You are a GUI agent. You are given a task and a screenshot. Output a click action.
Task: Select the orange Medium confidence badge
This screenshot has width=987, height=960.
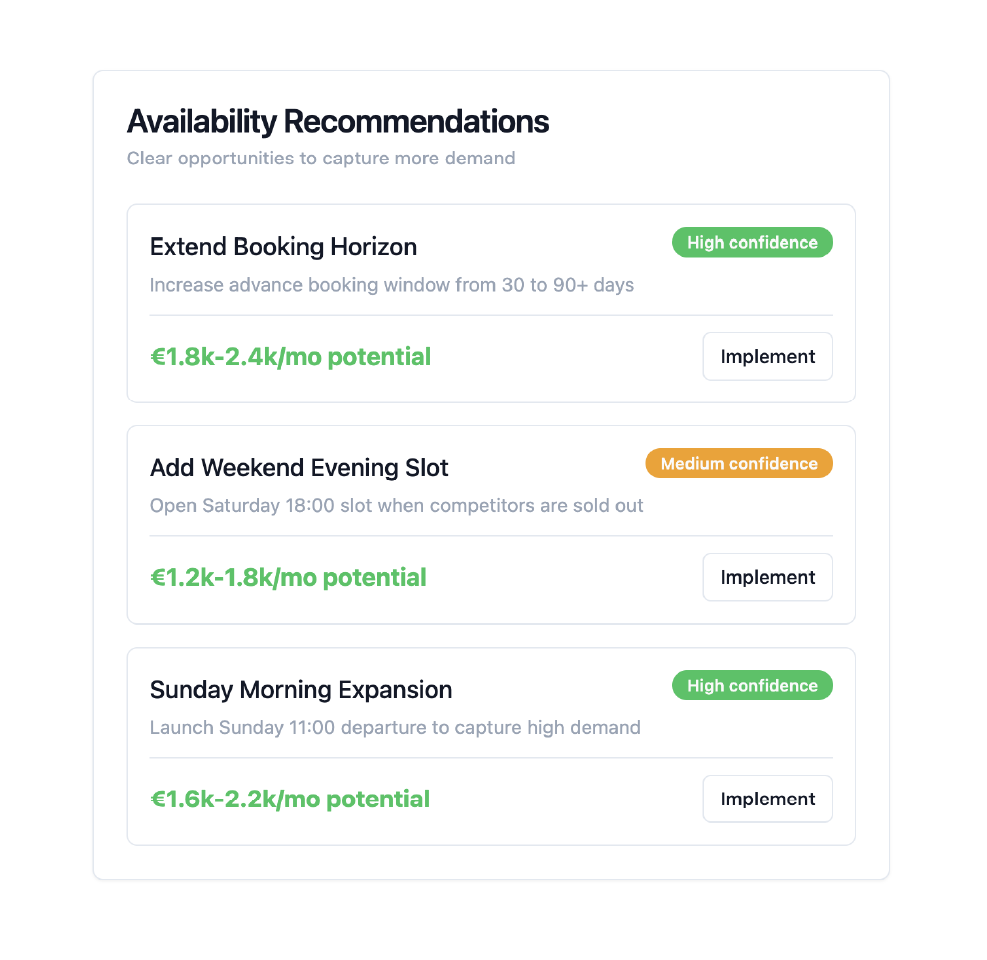(x=738, y=464)
